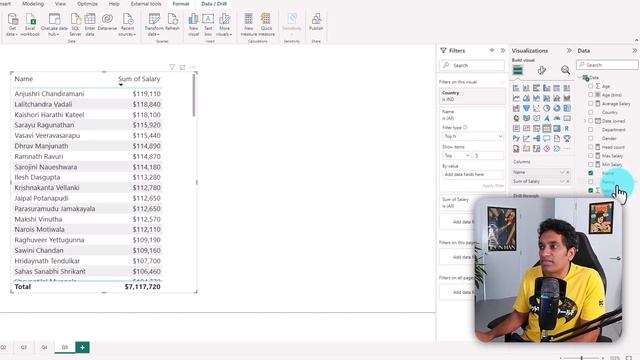
Task: Switch to page tab Q4
Action: pyautogui.click(x=44, y=347)
